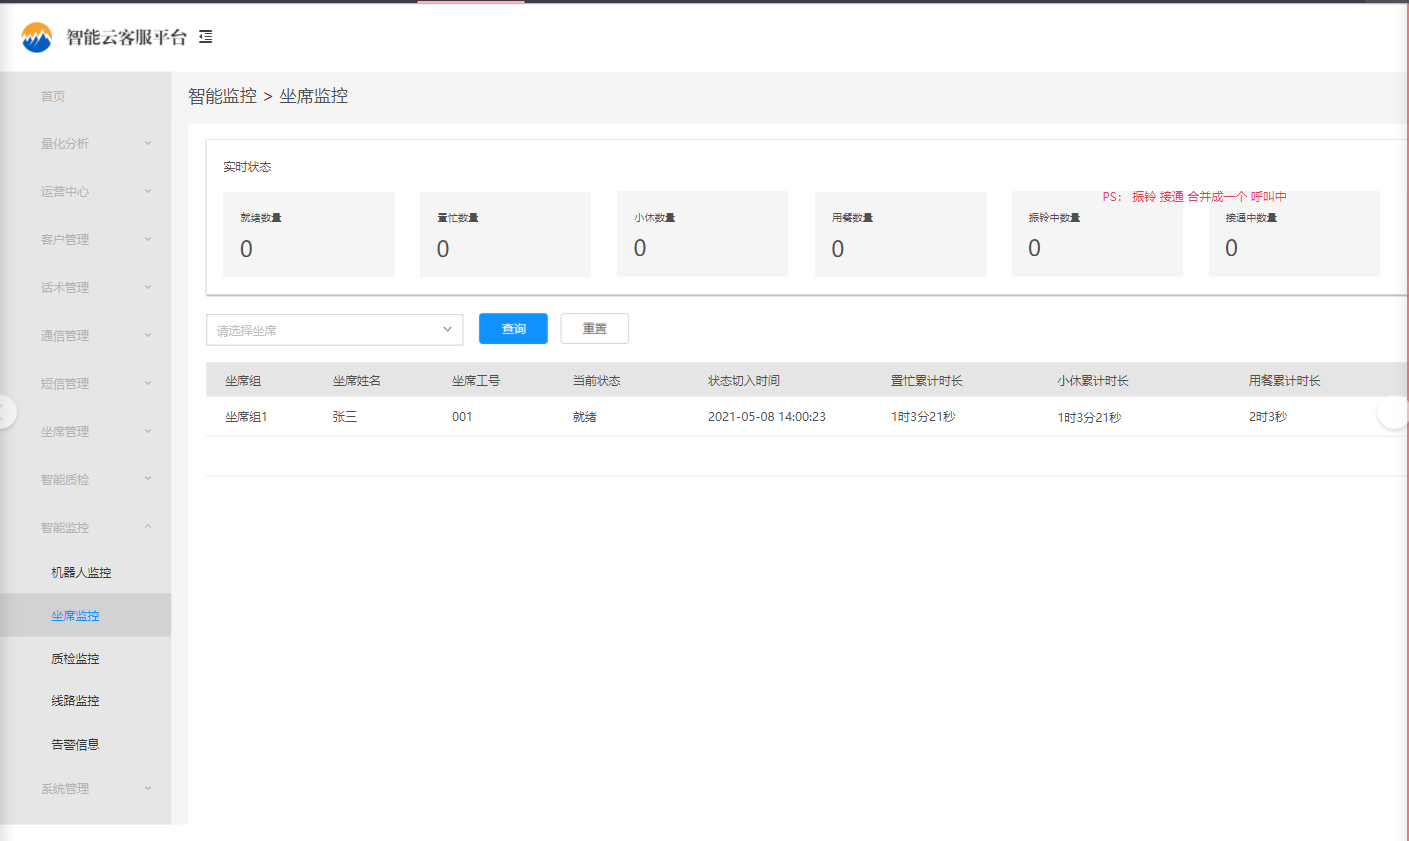Click the 2021-05-08 14:00:23 cell
This screenshot has height=841, width=1409.
coord(767,417)
